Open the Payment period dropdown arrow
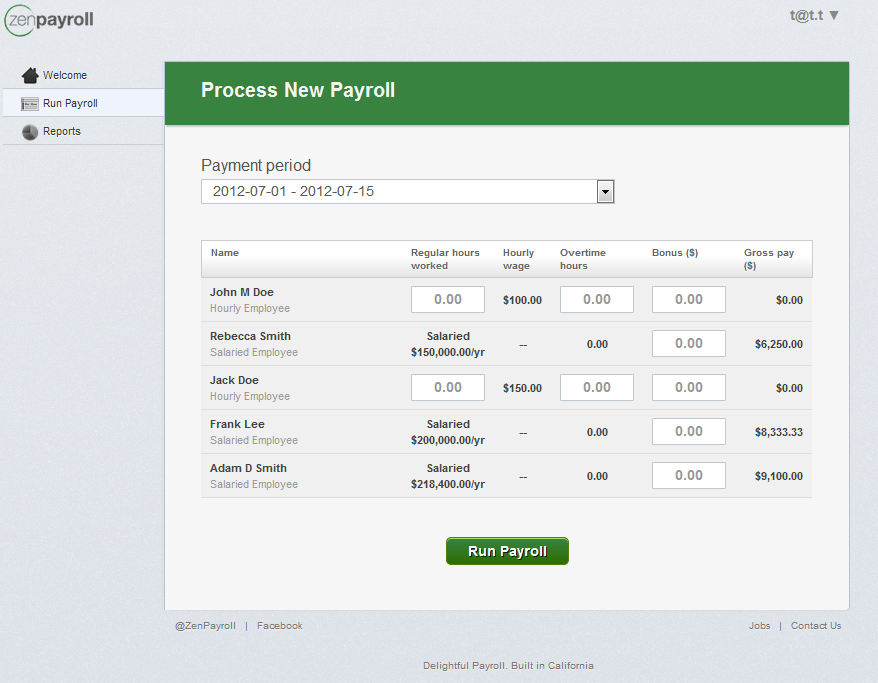Screen dimensions: 878x683 (x=605, y=192)
